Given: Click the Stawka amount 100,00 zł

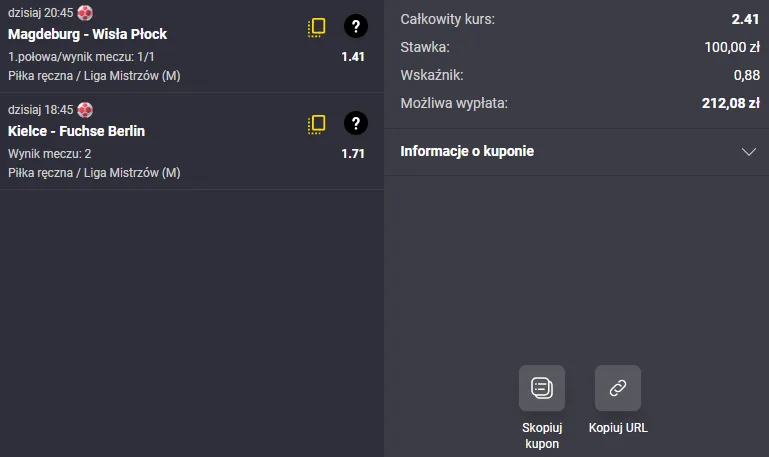Looking at the screenshot, I should 732,47.
